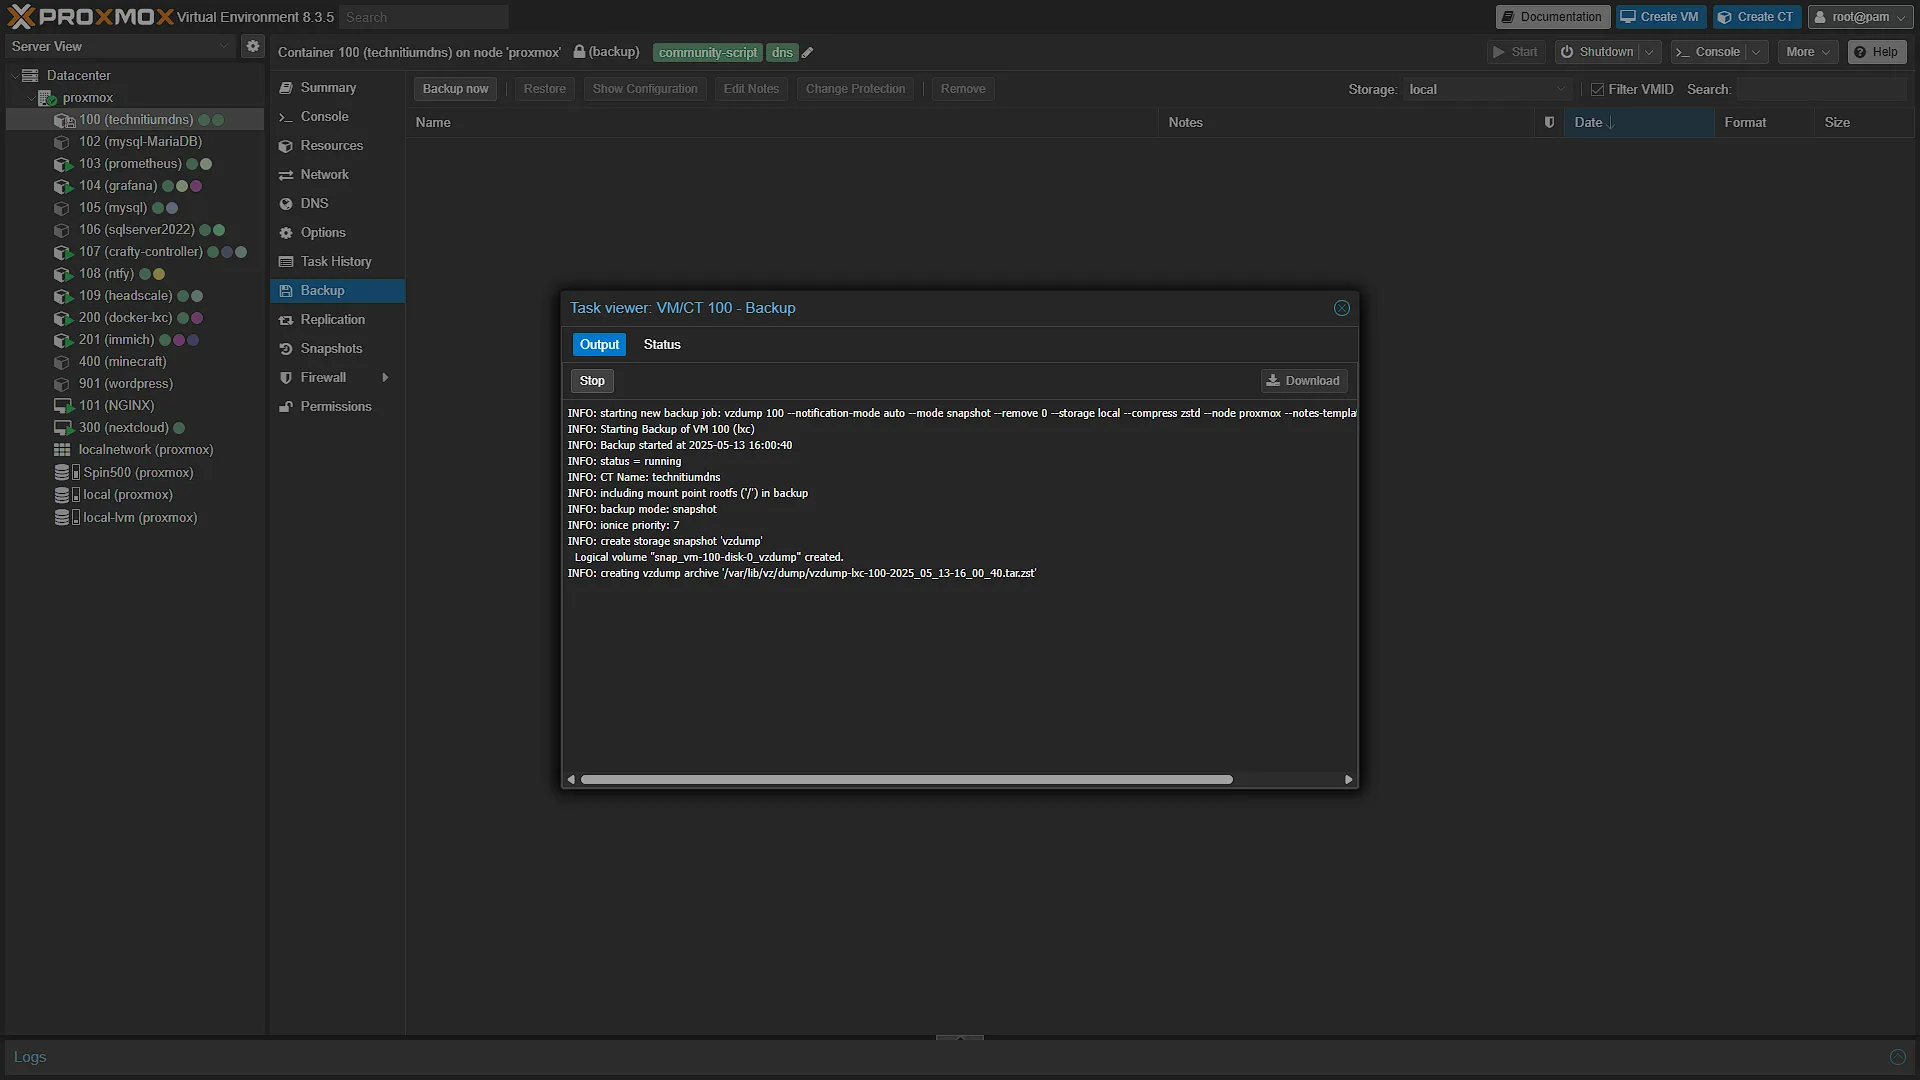1920x1080 pixels.
Task: Open the Backup menu item
Action: tap(338, 291)
